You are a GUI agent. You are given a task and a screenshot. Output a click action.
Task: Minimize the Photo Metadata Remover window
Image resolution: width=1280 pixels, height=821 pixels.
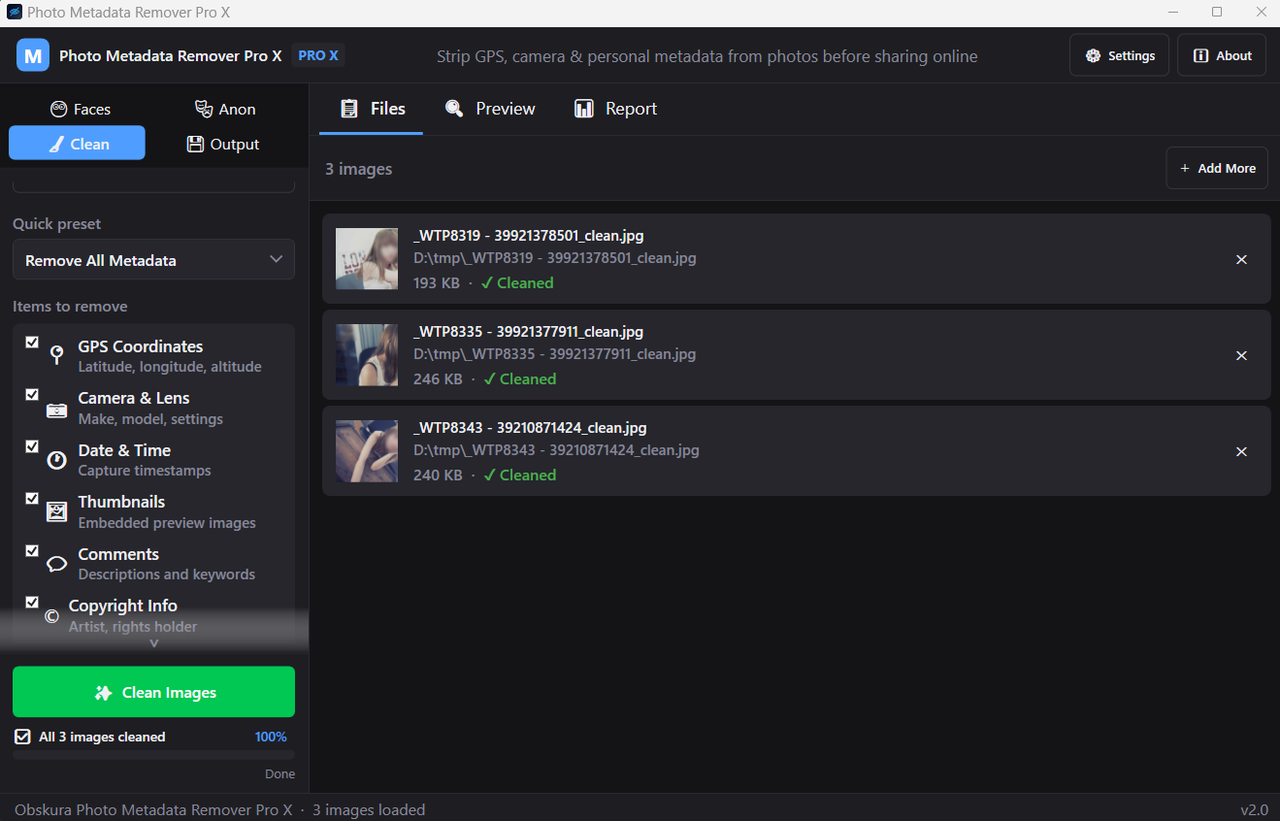pos(1171,12)
